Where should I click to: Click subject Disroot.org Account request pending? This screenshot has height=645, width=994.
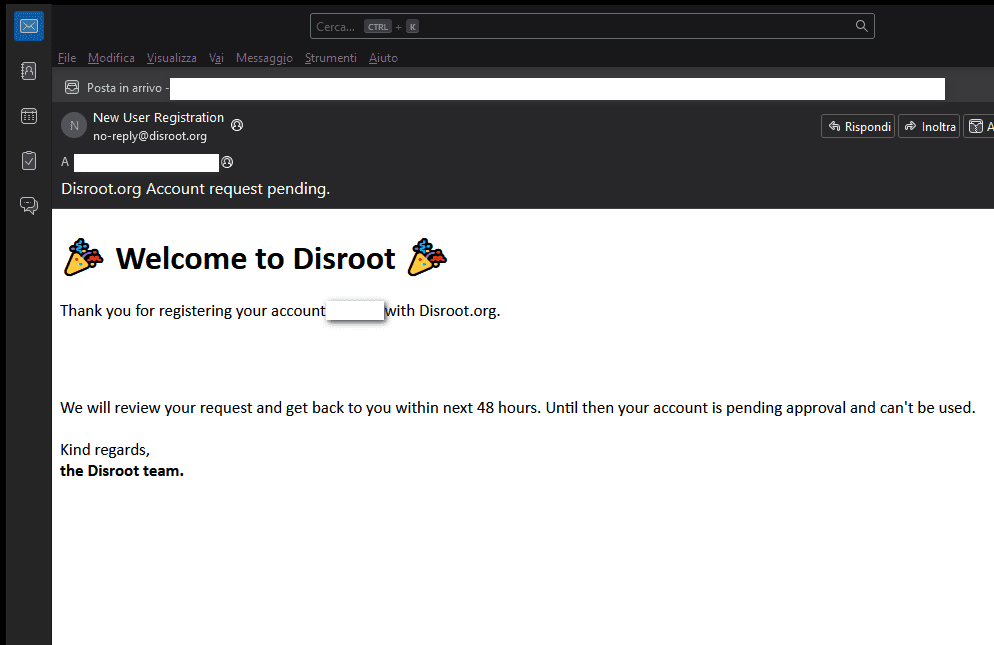(x=195, y=189)
